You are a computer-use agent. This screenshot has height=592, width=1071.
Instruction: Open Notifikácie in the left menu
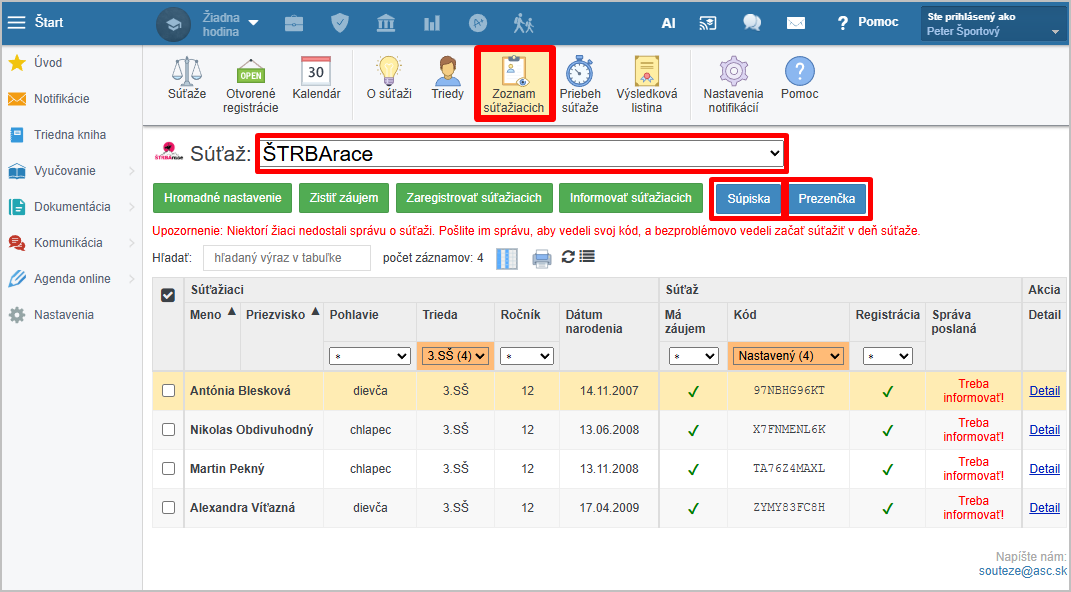pyautogui.click(x=61, y=99)
